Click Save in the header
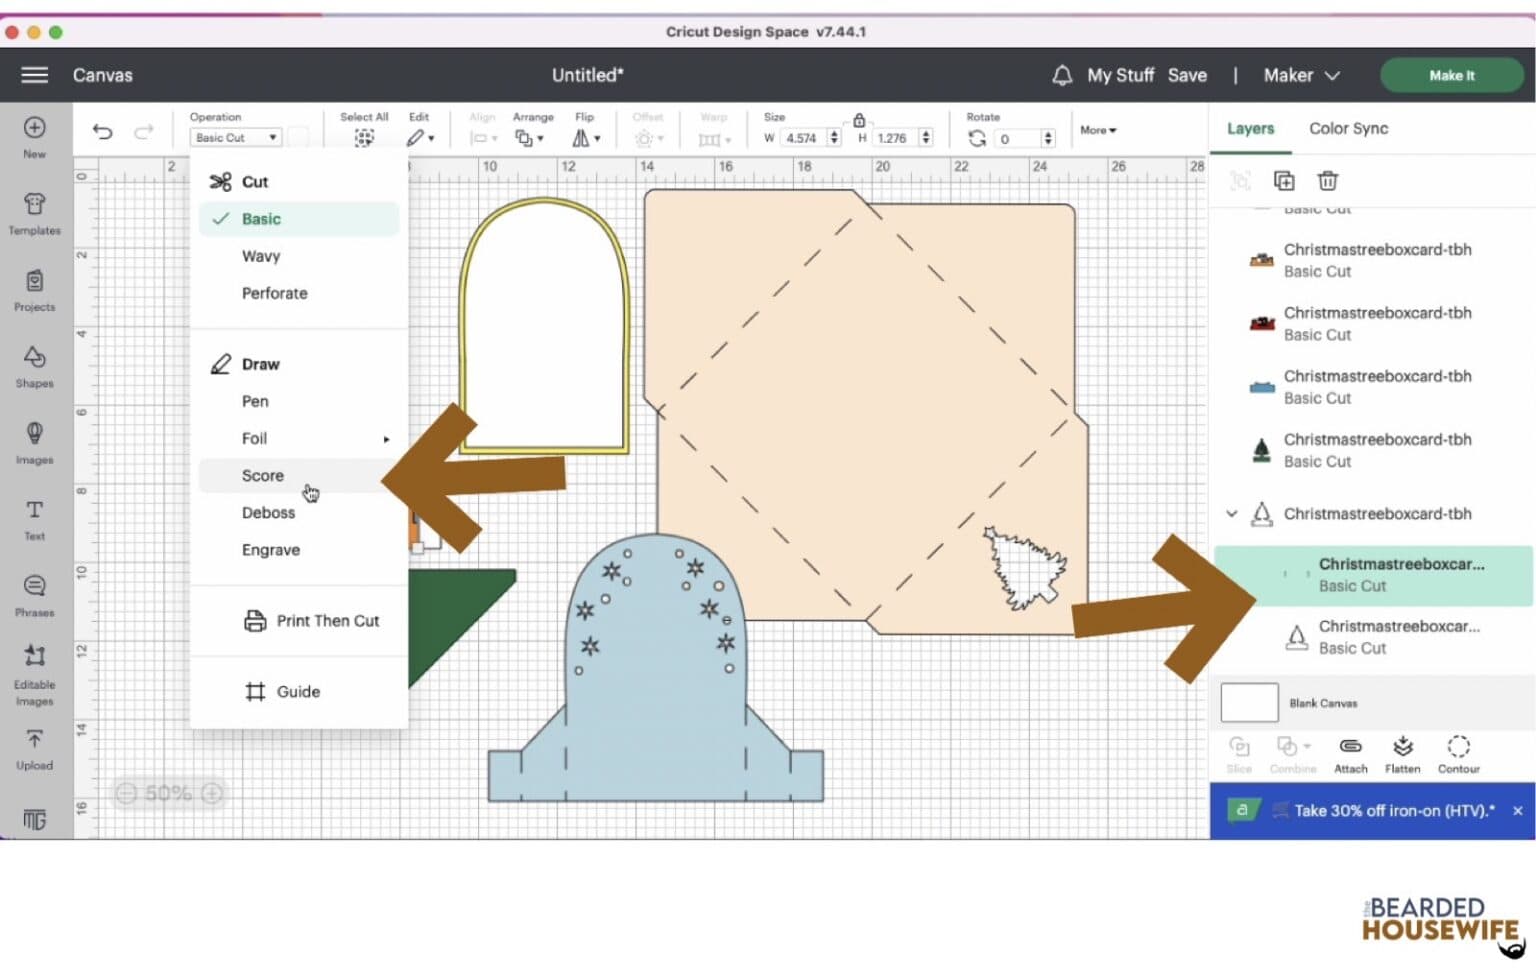Viewport: 1536px width, 976px height. click(1187, 75)
